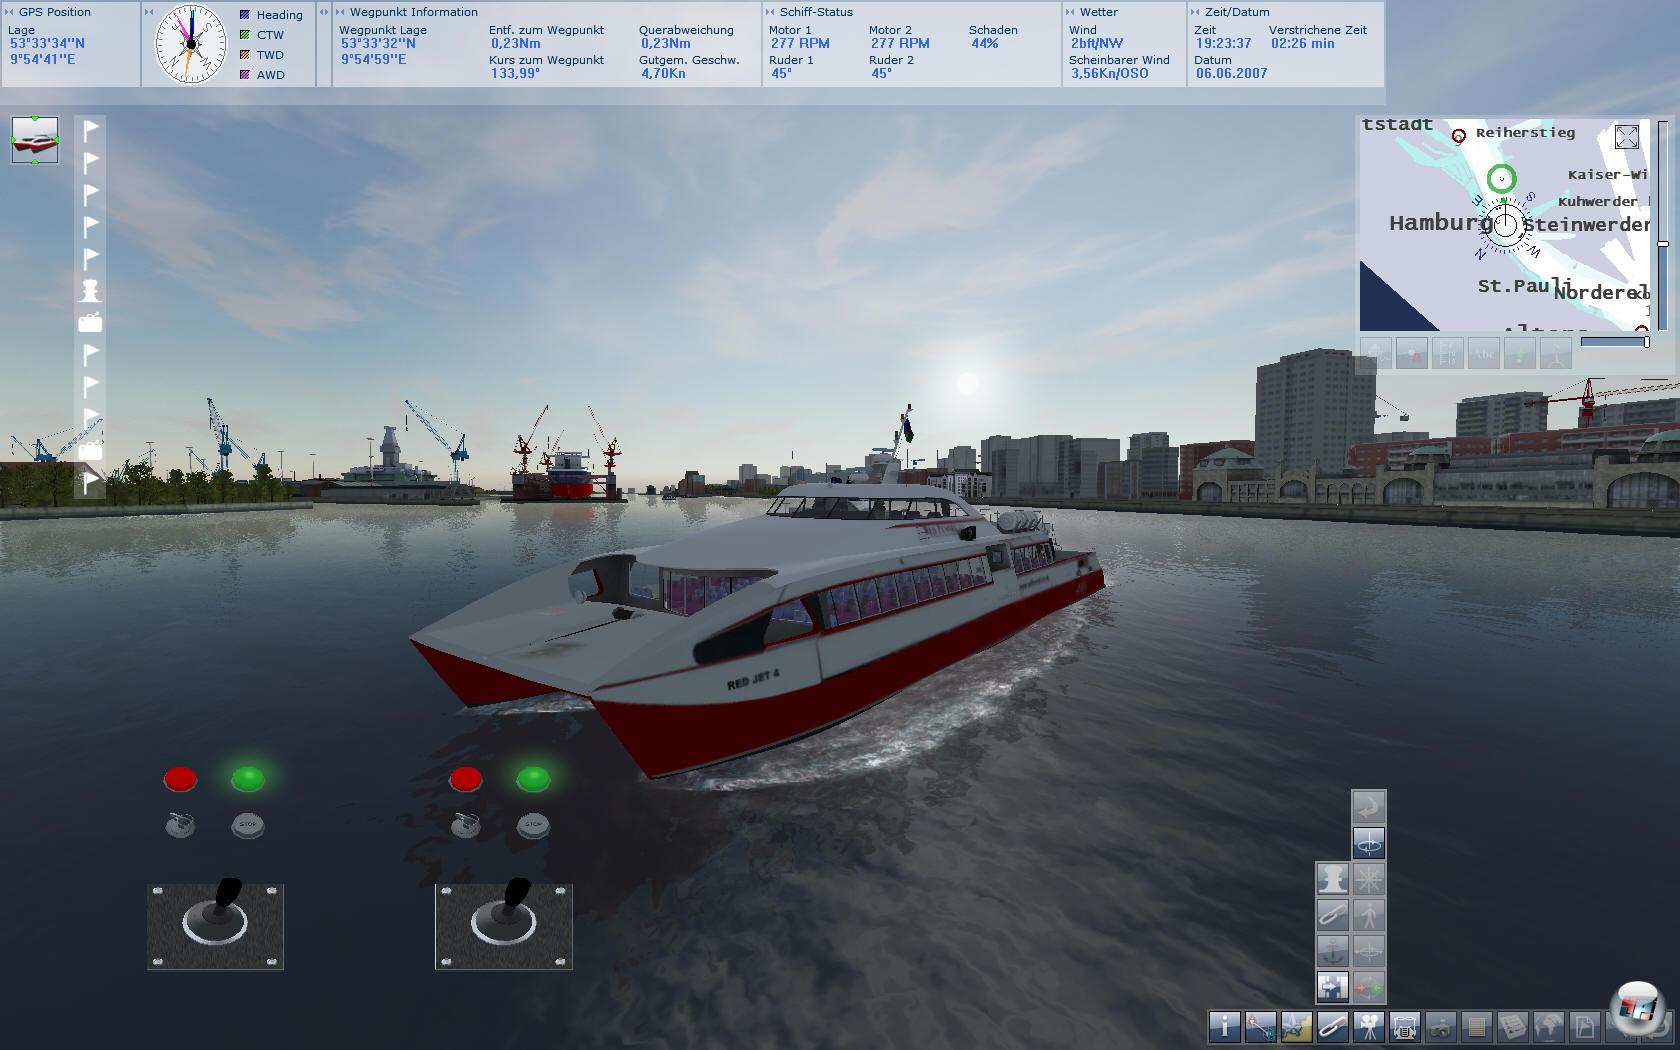This screenshot has width=1680, height=1050.
Task: Maximize the minimap with the expand icon
Action: (1627, 137)
